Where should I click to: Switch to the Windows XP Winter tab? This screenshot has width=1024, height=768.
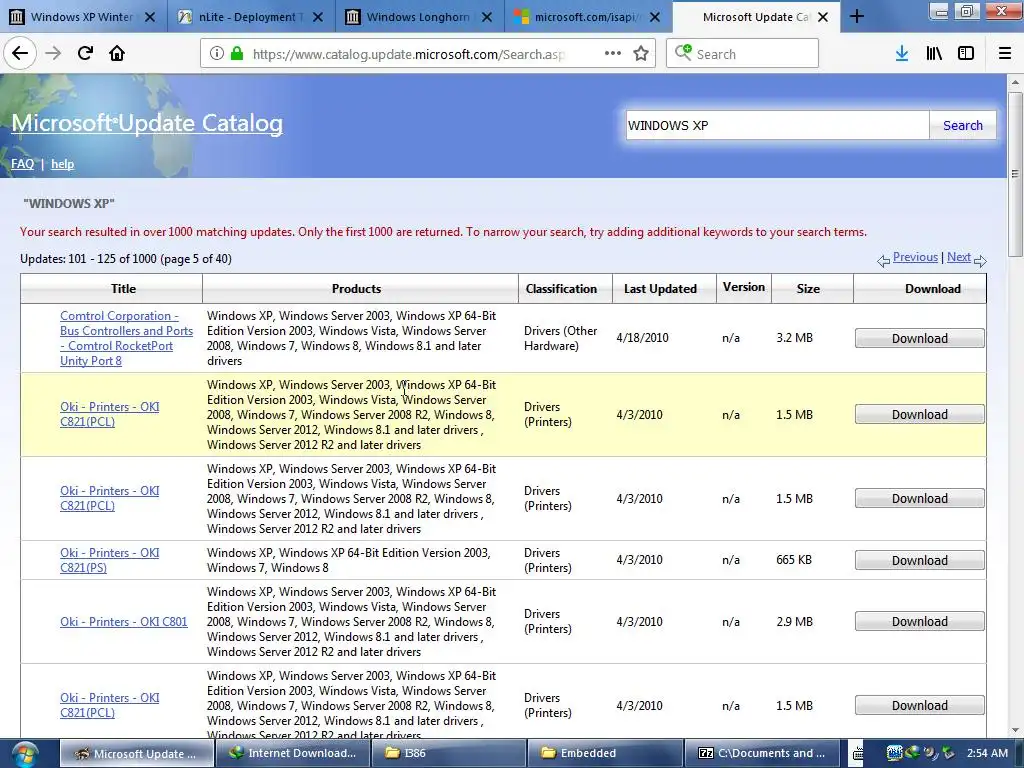coord(81,17)
